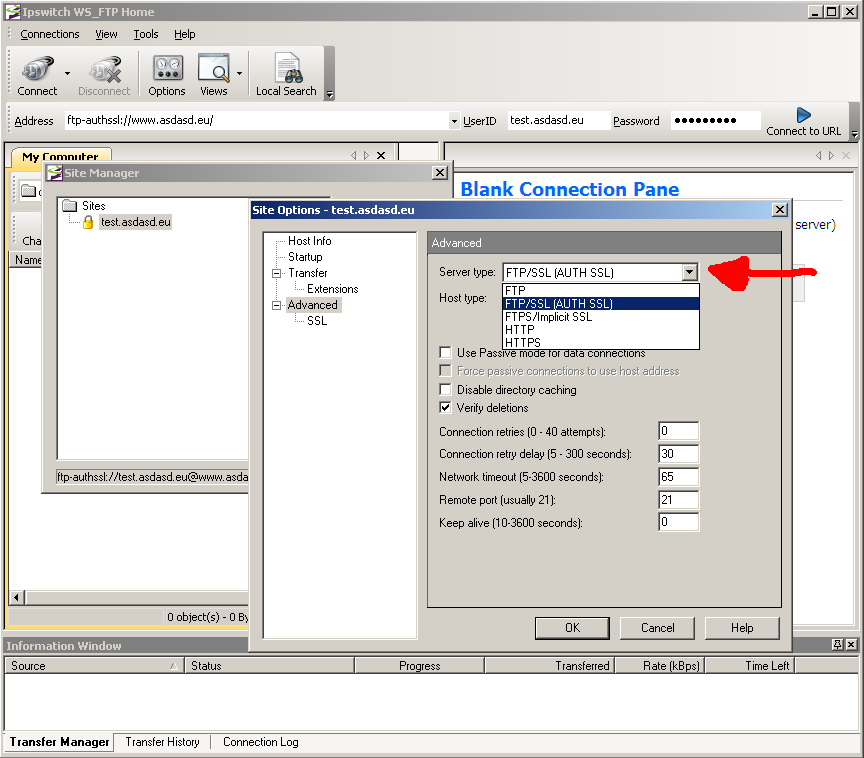Open the View menu
Image resolution: width=864 pixels, height=758 pixels.
(106, 34)
